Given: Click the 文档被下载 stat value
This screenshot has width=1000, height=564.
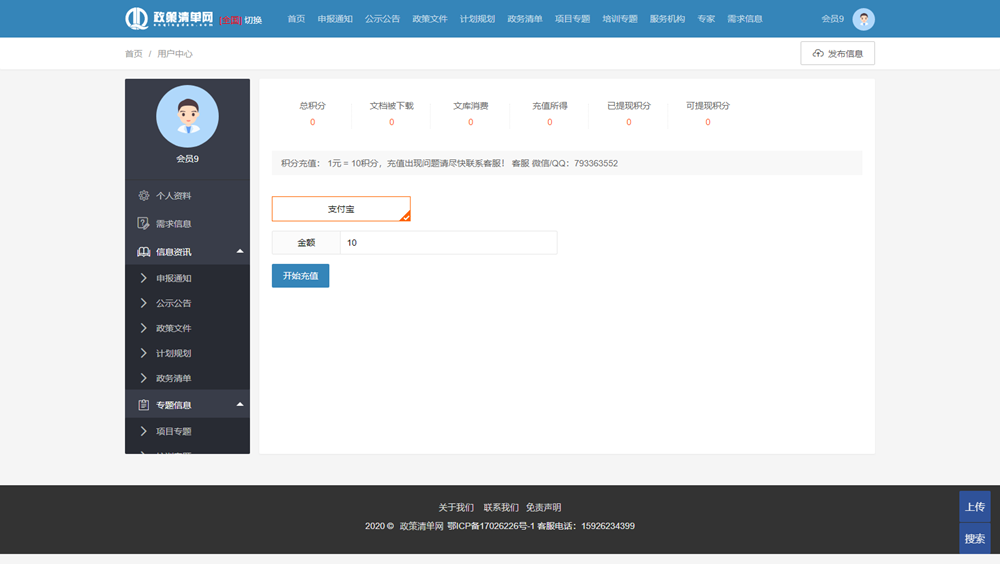Looking at the screenshot, I should pos(392,122).
